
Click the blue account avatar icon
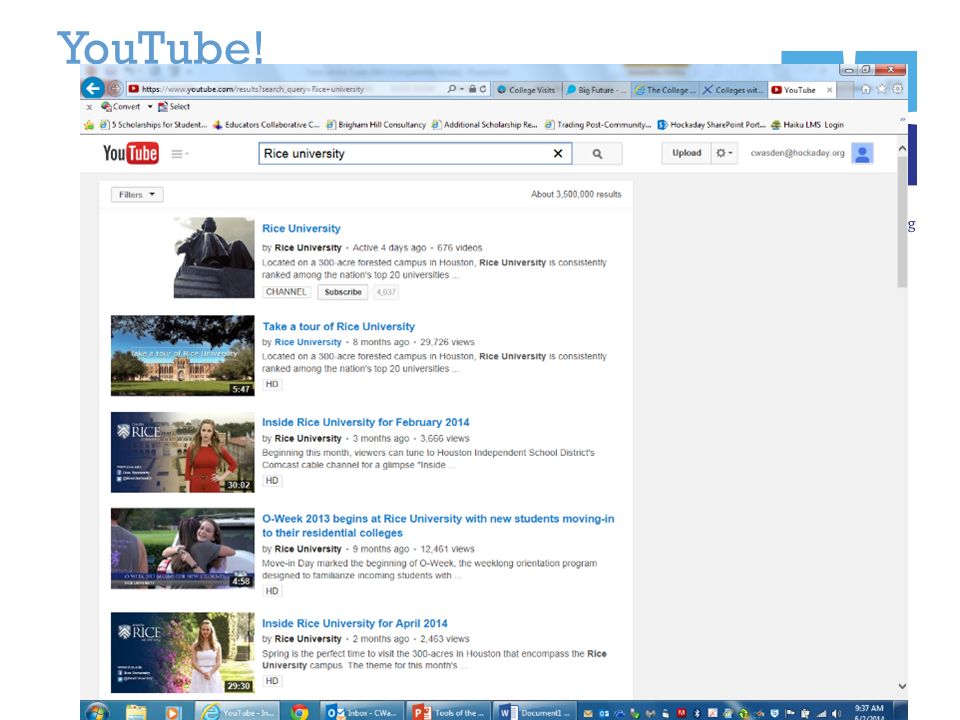(x=862, y=154)
